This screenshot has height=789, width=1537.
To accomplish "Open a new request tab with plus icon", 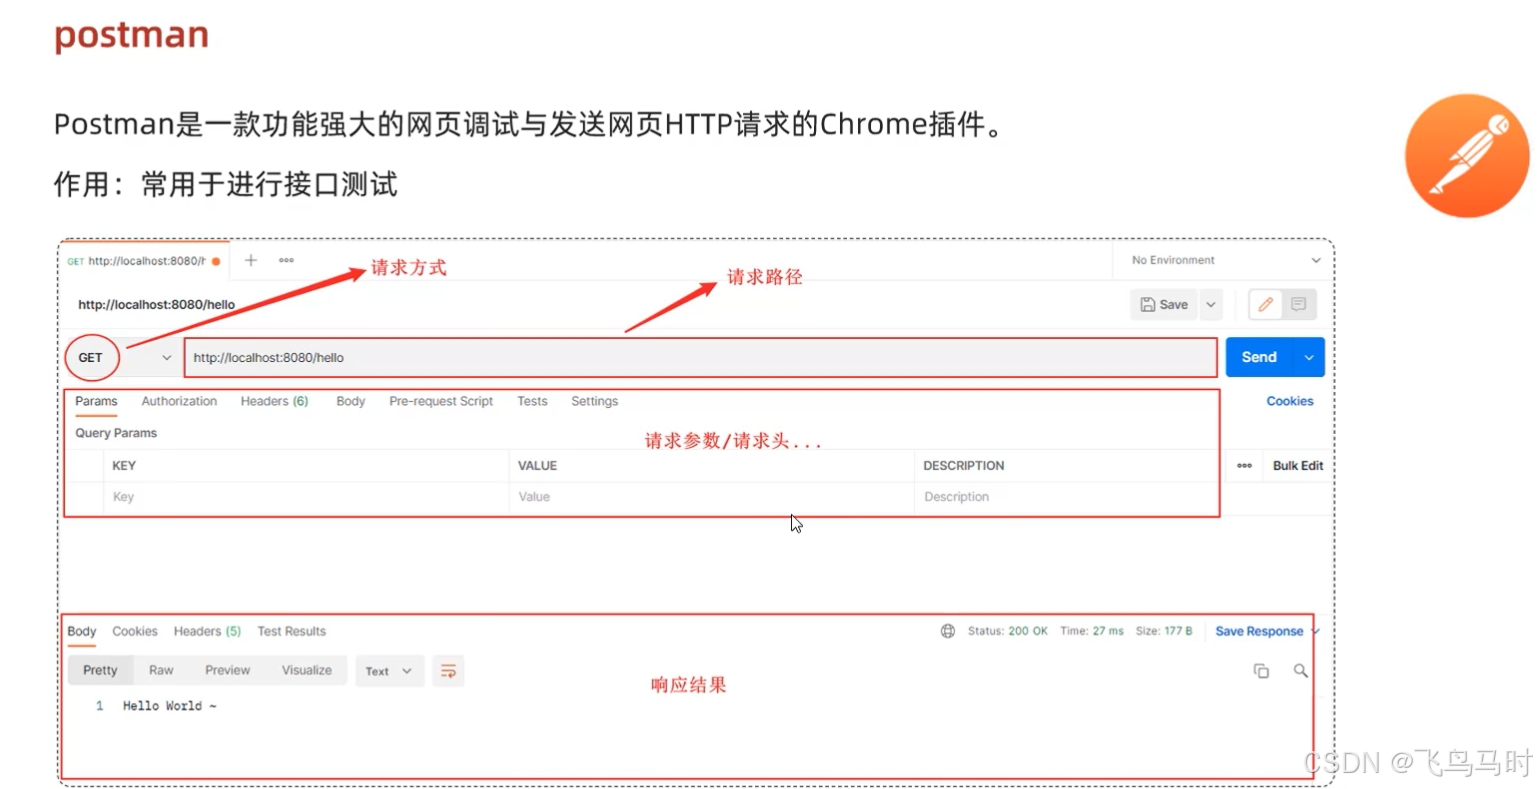I will coord(251,260).
